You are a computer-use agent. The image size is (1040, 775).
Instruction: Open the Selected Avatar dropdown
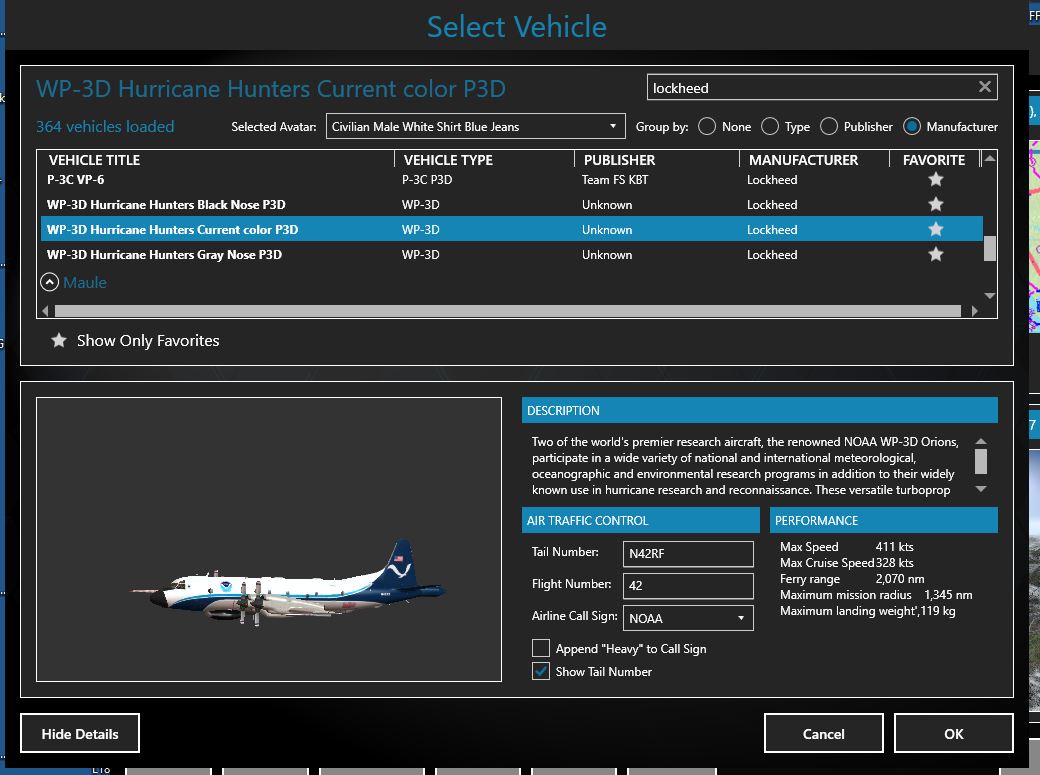476,126
